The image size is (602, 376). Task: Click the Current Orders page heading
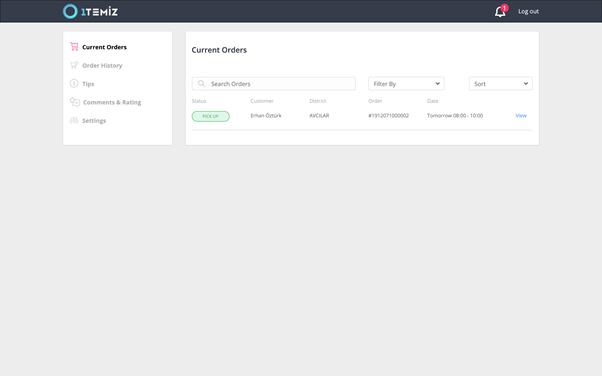click(219, 50)
